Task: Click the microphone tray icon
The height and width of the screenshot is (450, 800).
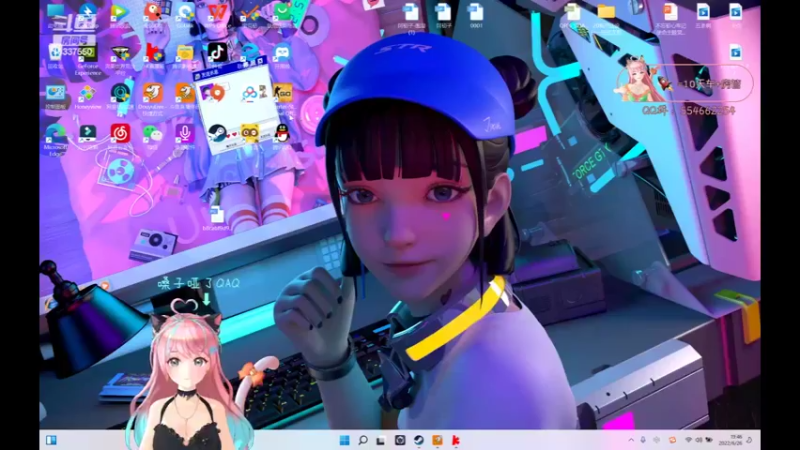Action: coord(643,440)
